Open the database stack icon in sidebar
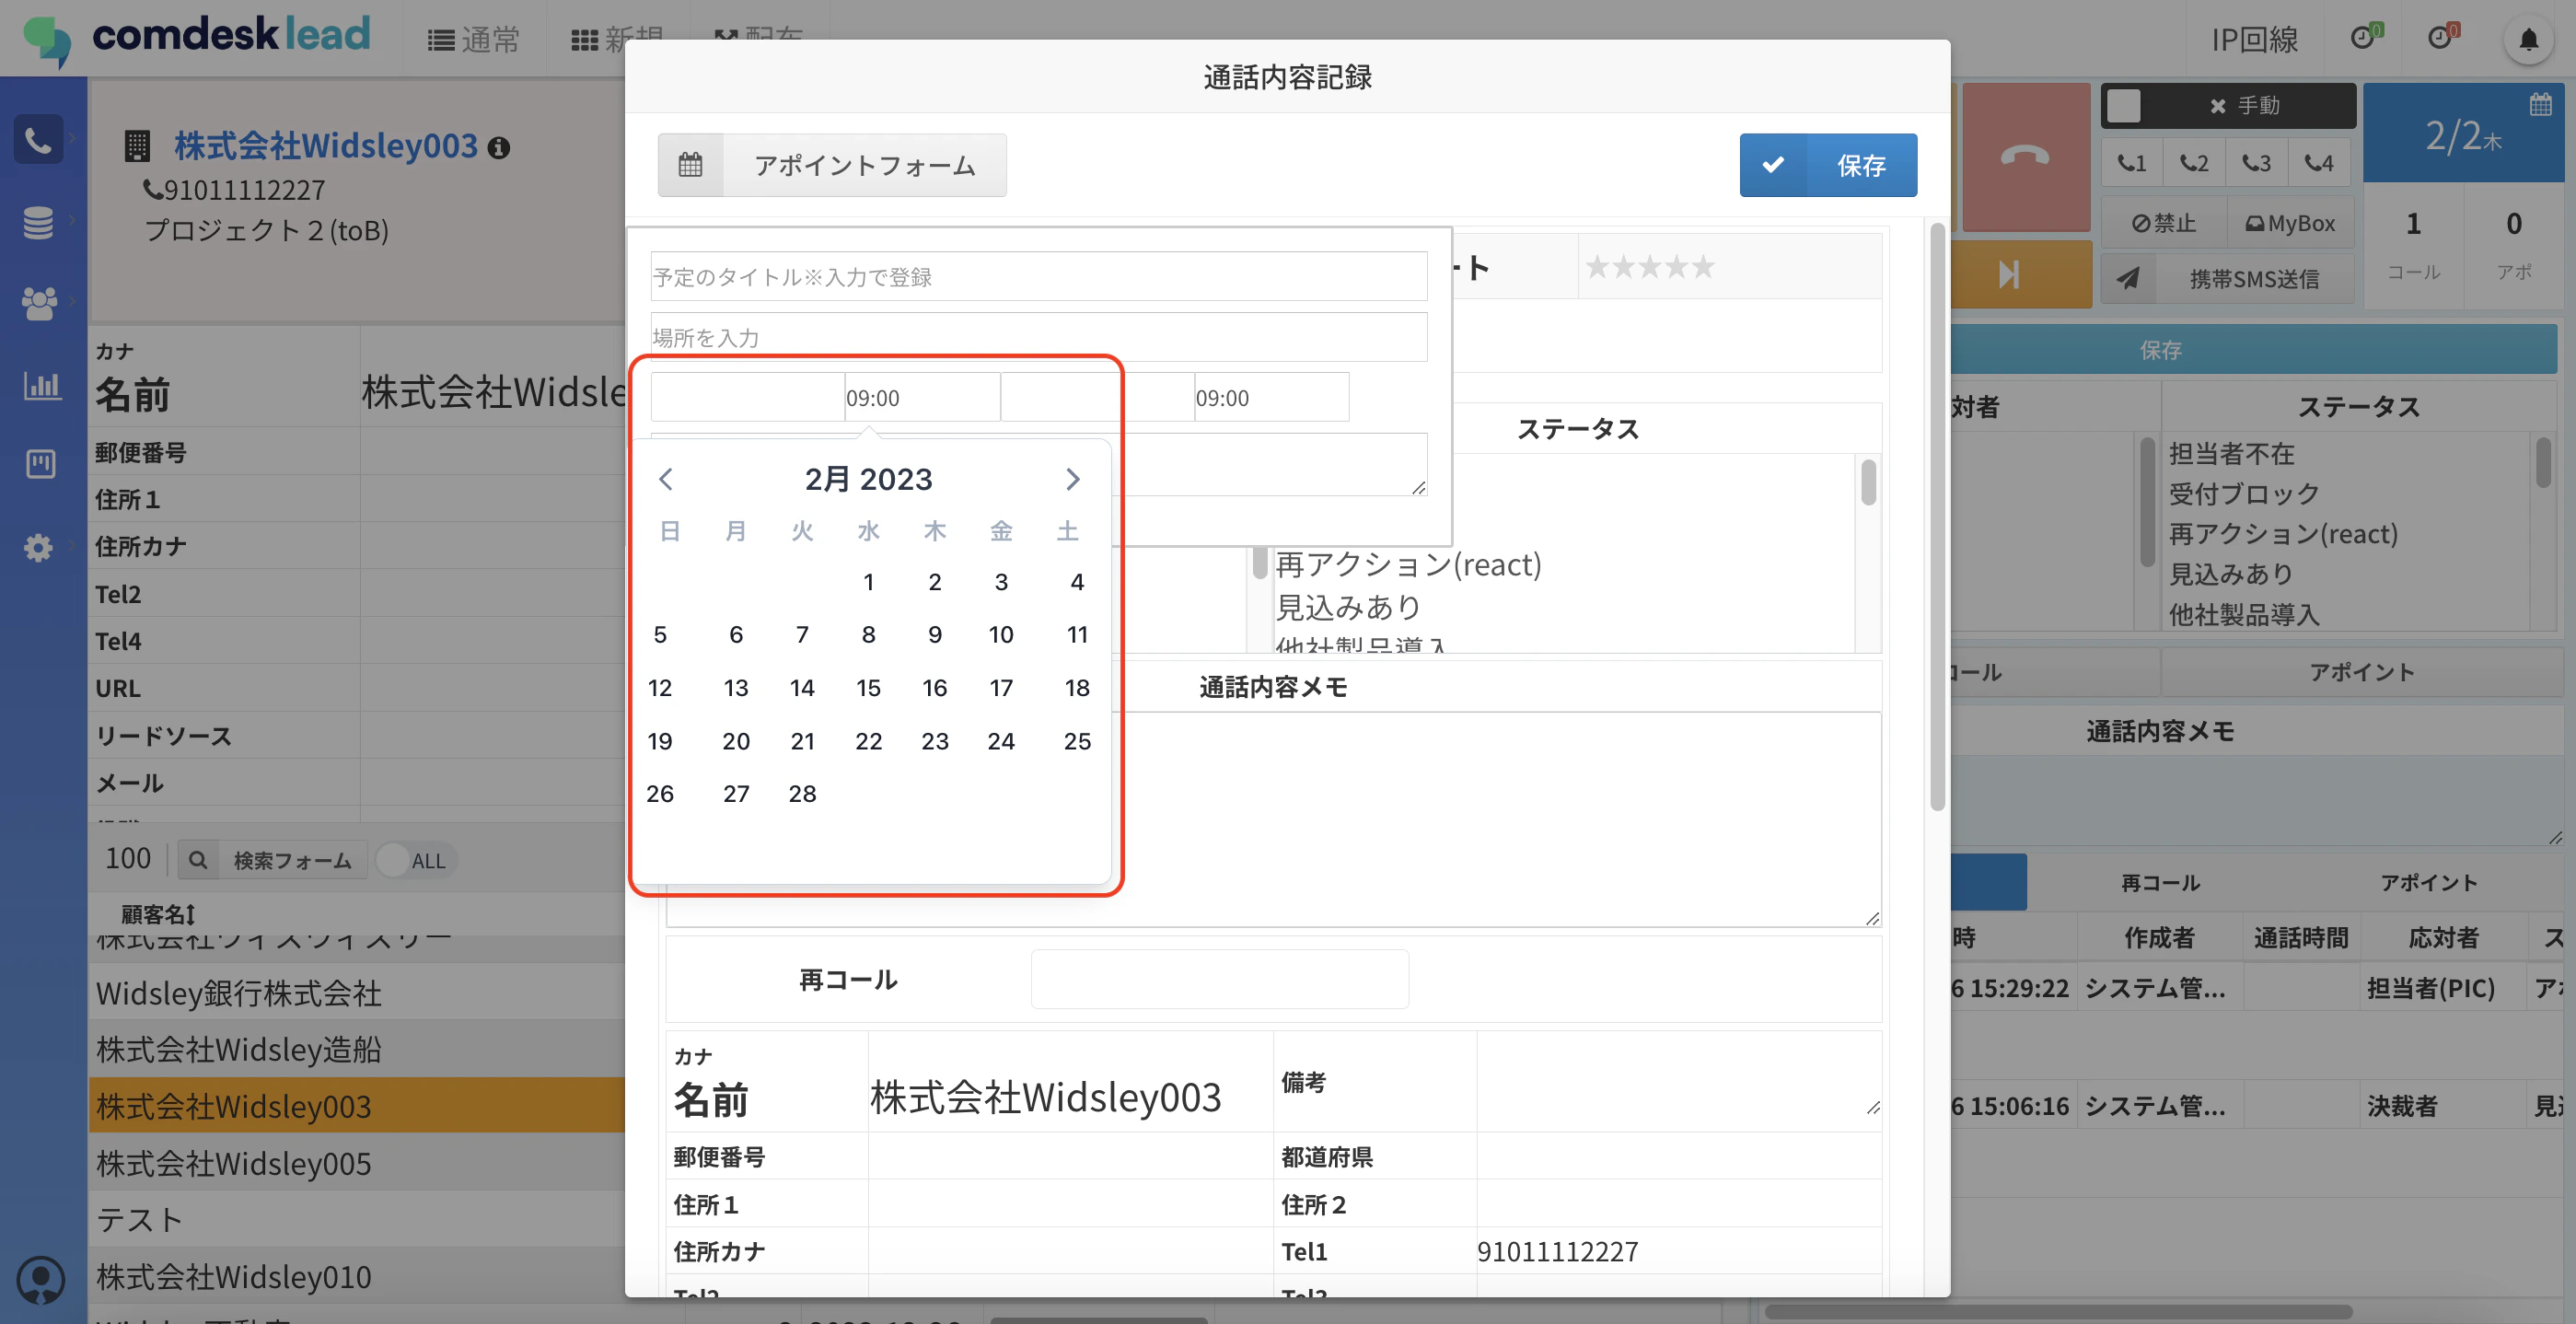 pos(38,222)
